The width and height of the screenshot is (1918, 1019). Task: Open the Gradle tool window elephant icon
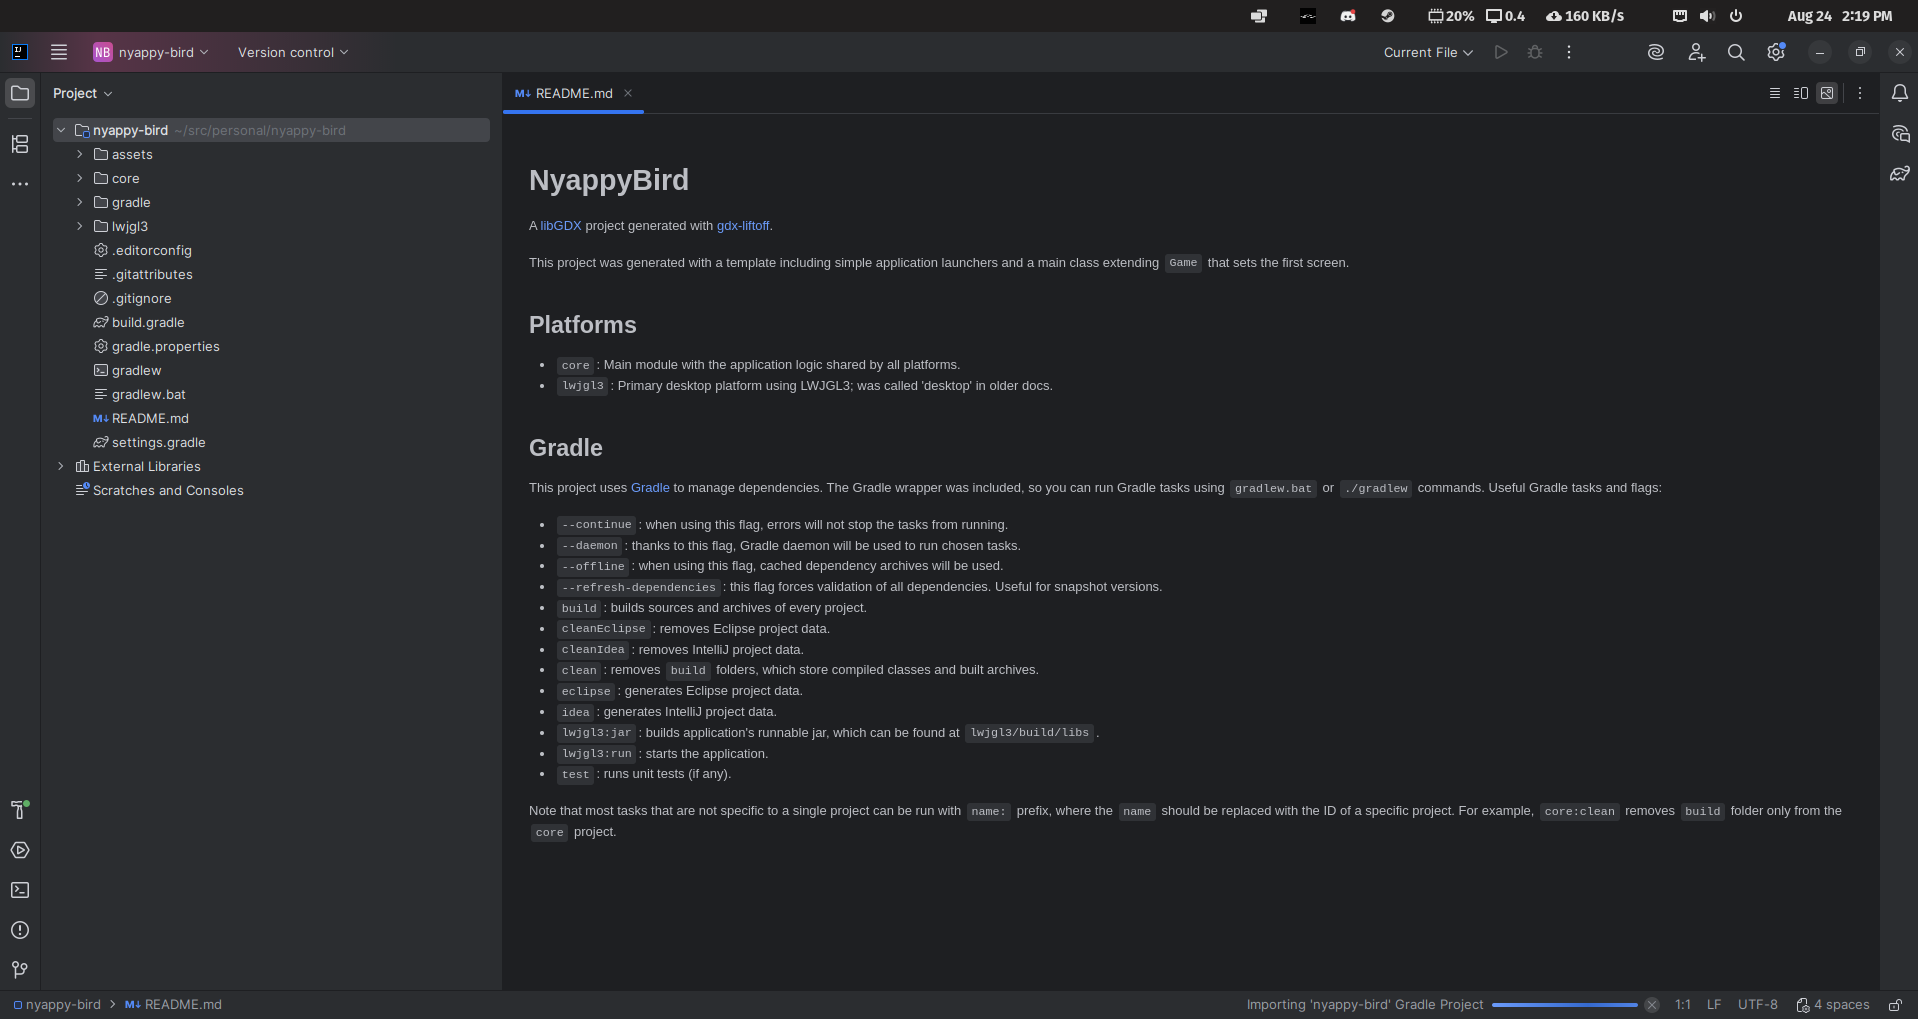point(1900,173)
